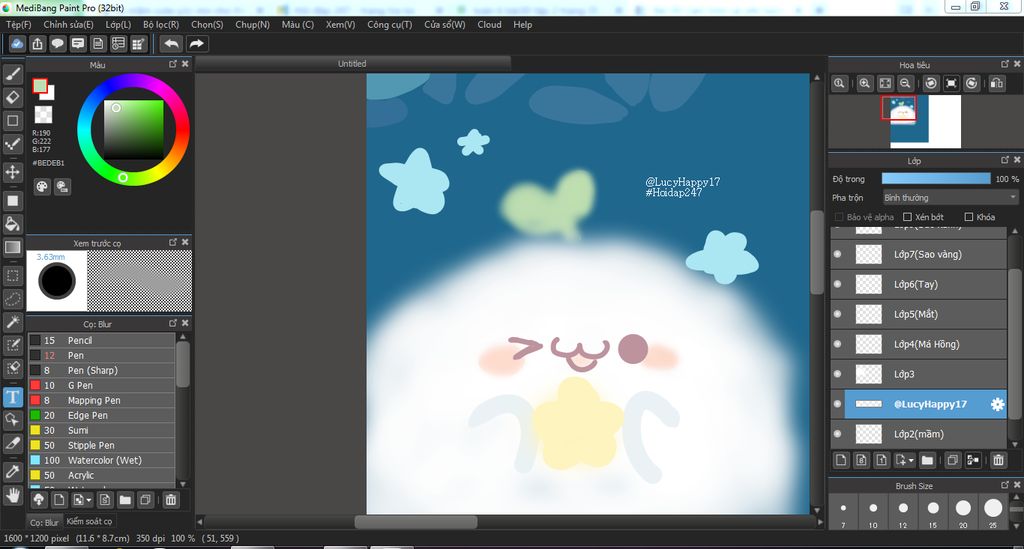Adjust the Độ trong opacity slider
1024x549 pixels.
pos(936,178)
